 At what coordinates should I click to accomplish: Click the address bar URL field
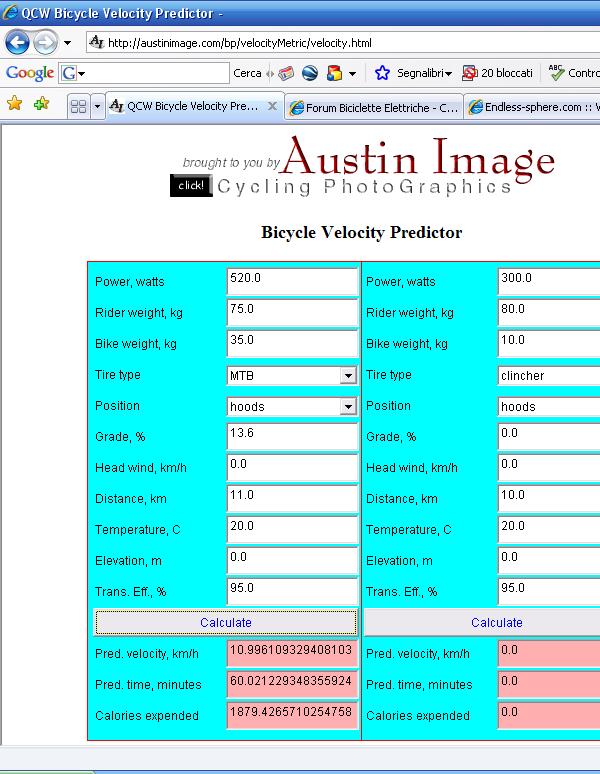coord(343,43)
